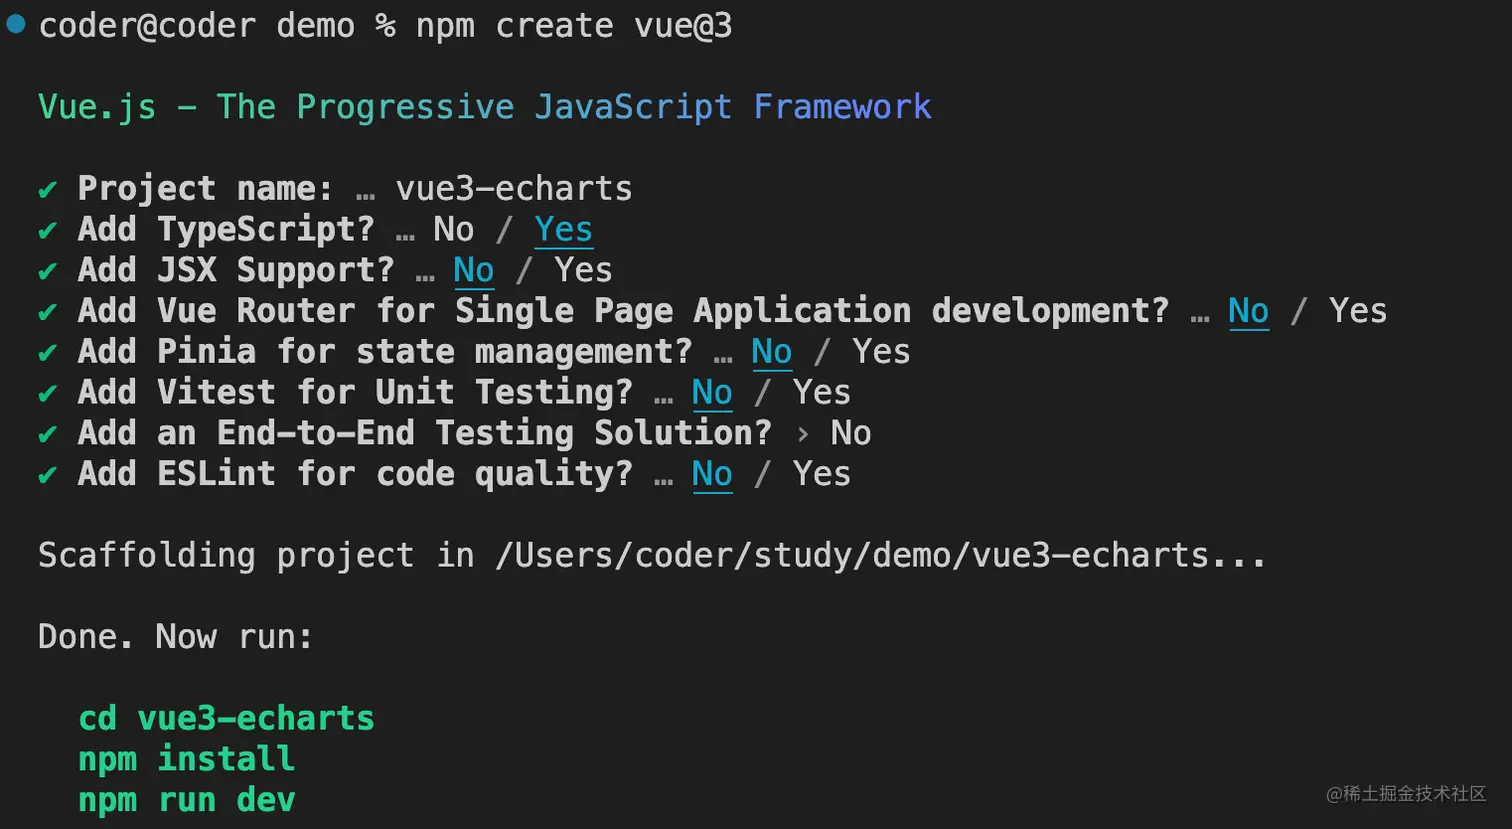1512x829 pixels.
Task: Click the checkmark beside 'Add Vue Router'
Action: (x=47, y=312)
